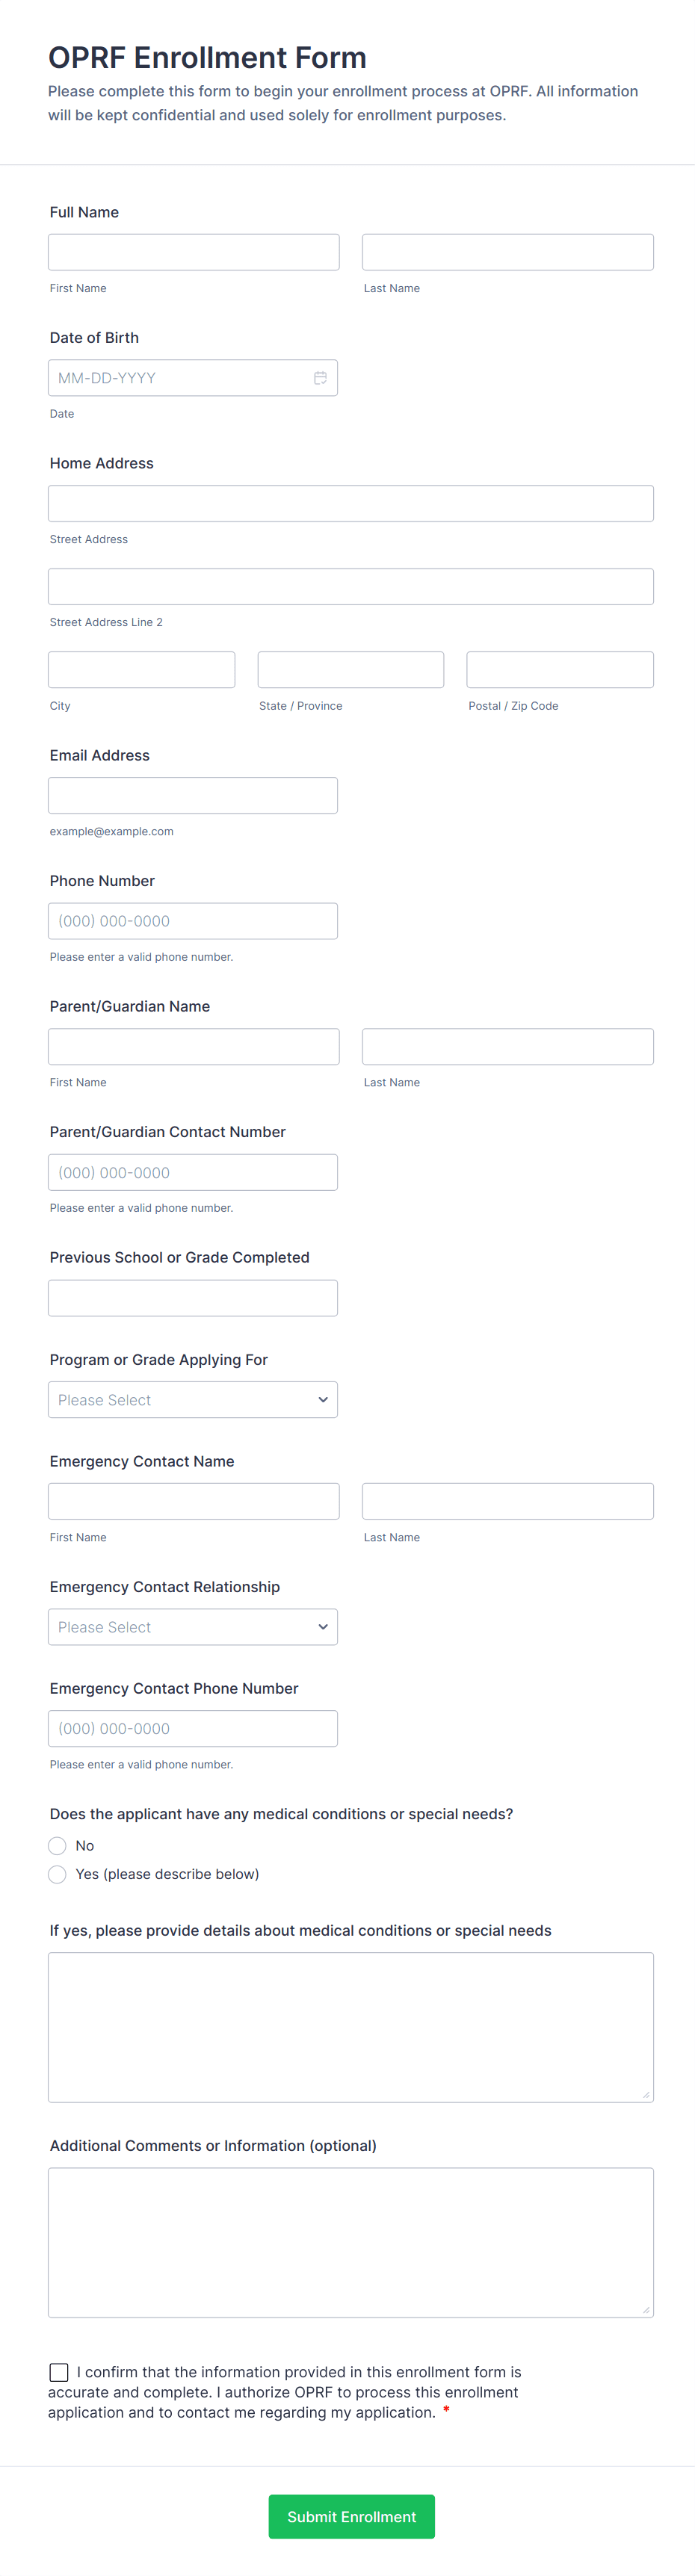Click the Submit Enrollment button
The height and width of the screenshot is (2576, 695).
coord(351,2517)
